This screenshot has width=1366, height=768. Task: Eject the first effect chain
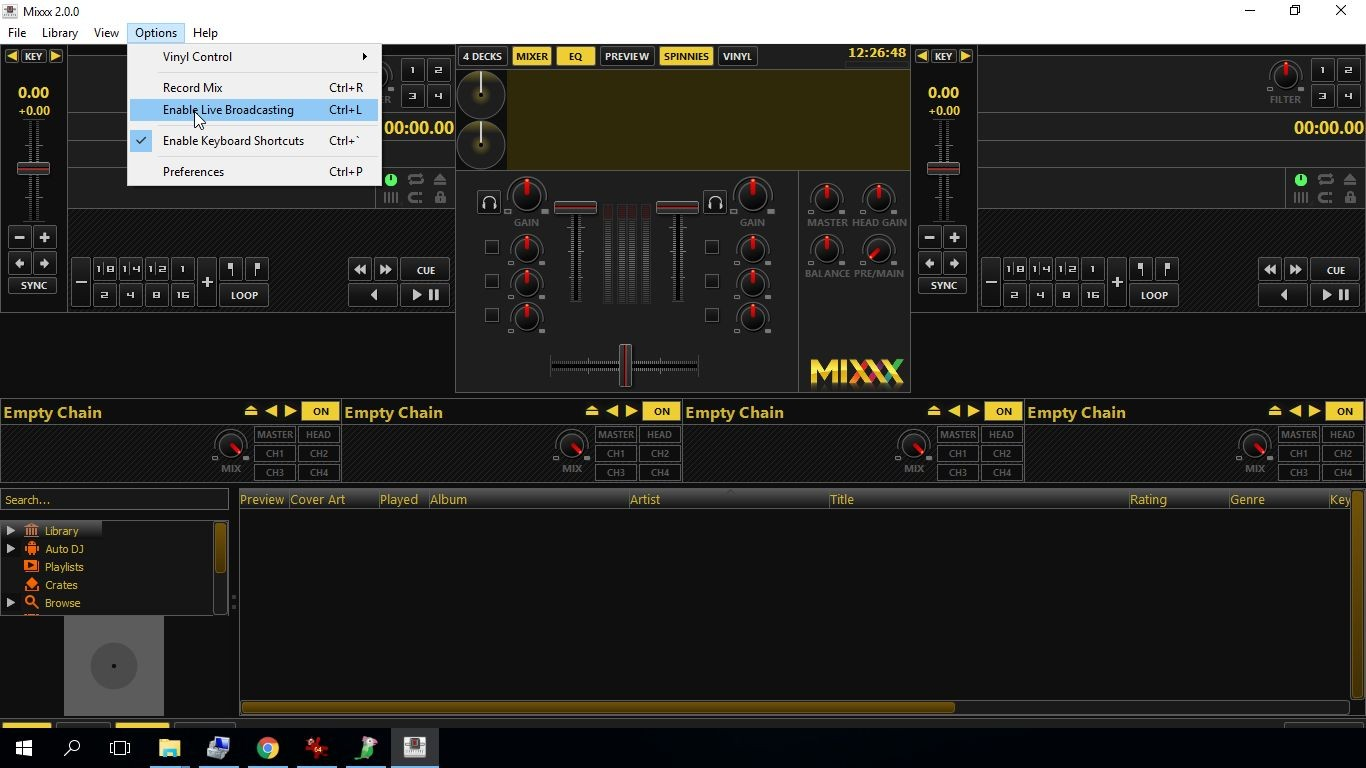pyautogui.click(x=251, y=411)
